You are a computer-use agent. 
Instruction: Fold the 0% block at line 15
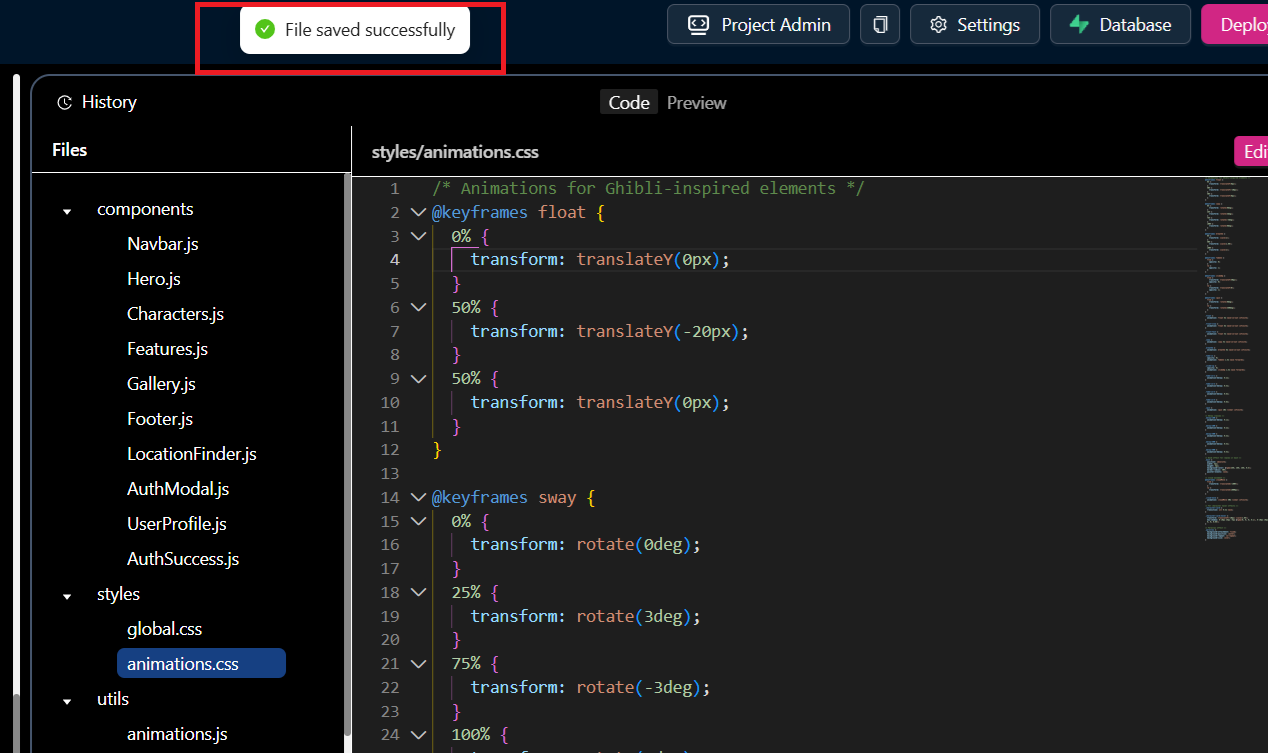[x=418, y=521]
